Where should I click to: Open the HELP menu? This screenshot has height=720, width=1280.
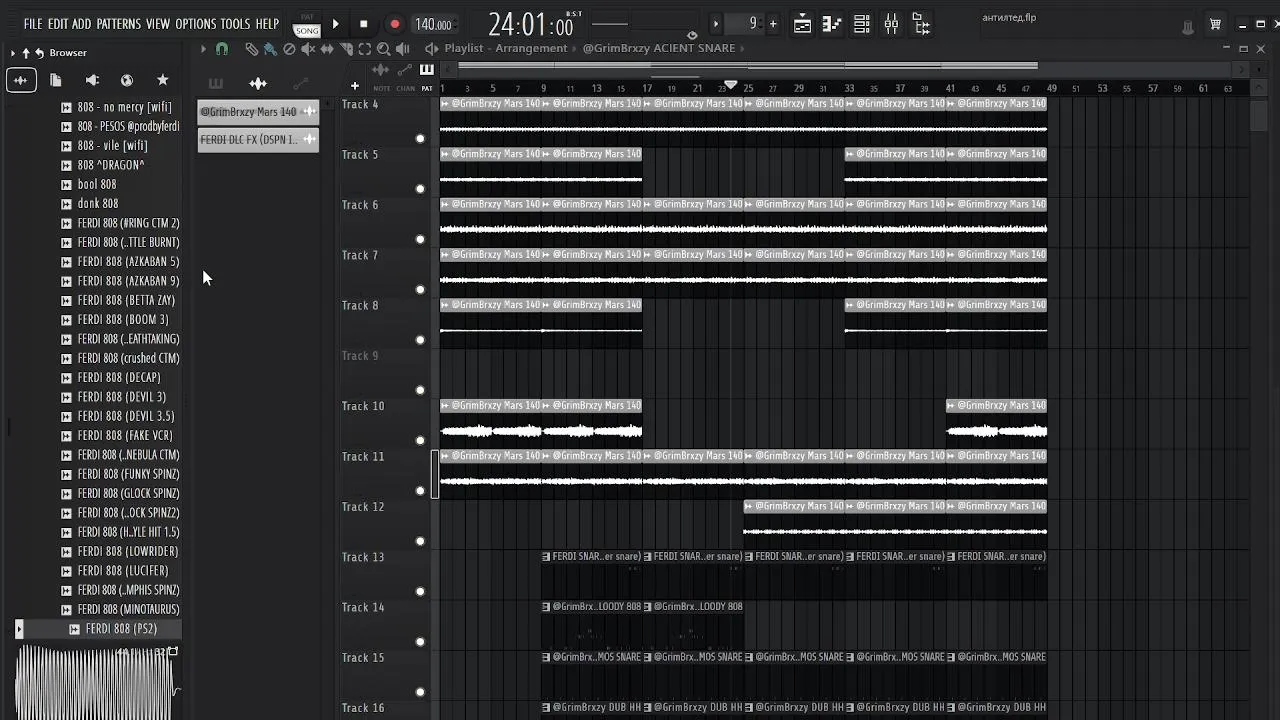[x=267, y=24]
